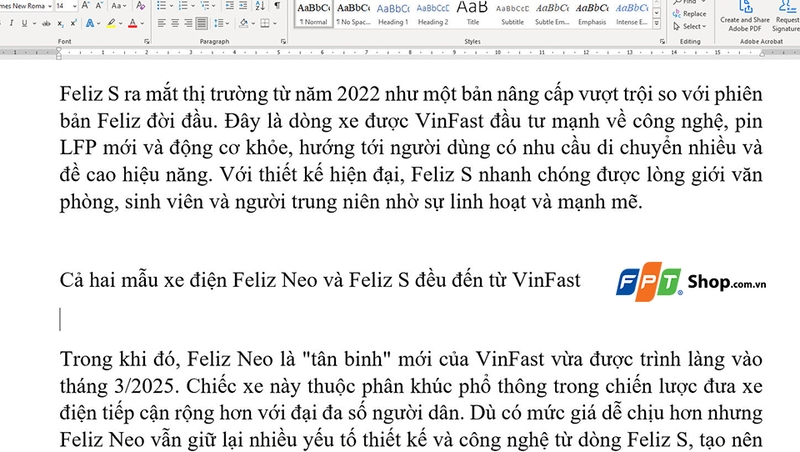Expand the full styles gallery
The height and width of the screenshot is (452, 800).
click(x=657, y=23)
